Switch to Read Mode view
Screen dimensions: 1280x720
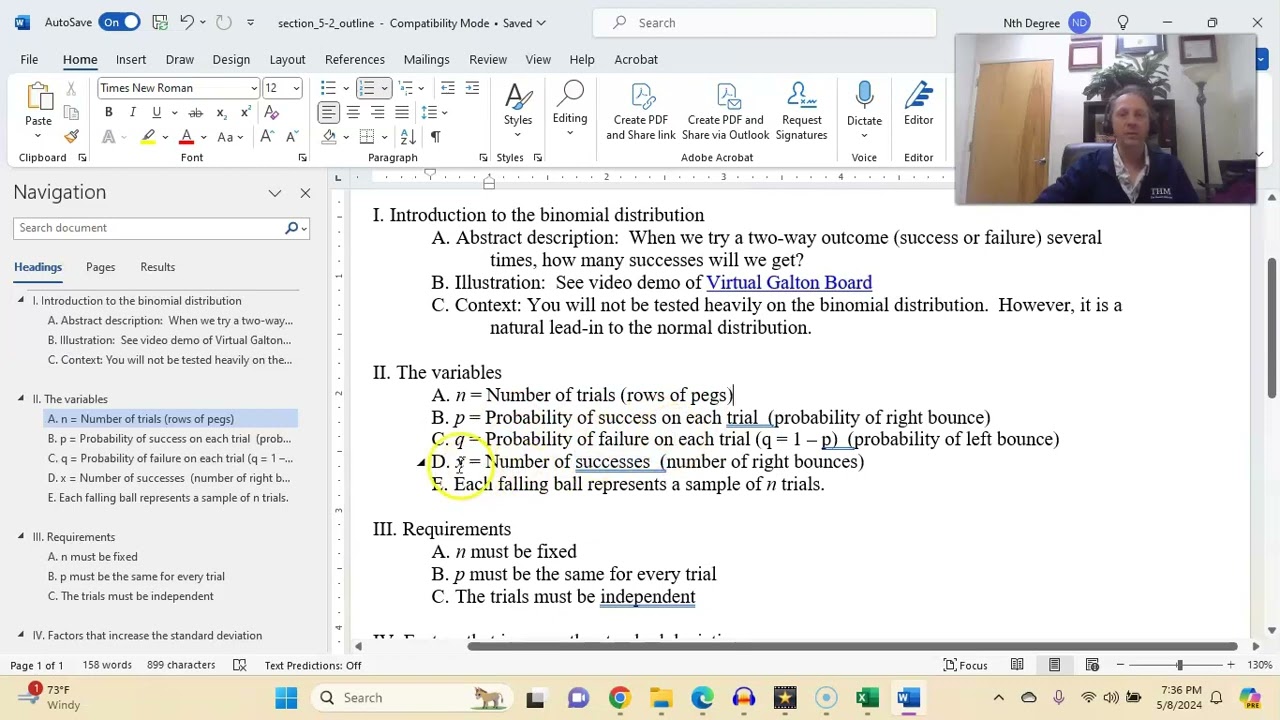[1017, 665]
